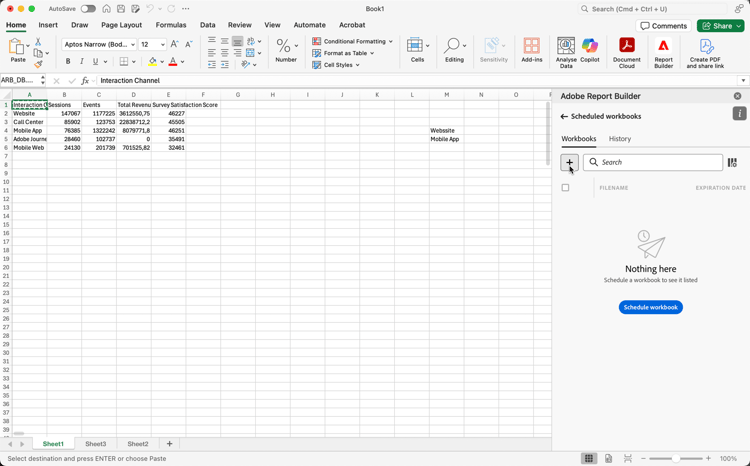Click the Home icon in title bar

(107, 9)
